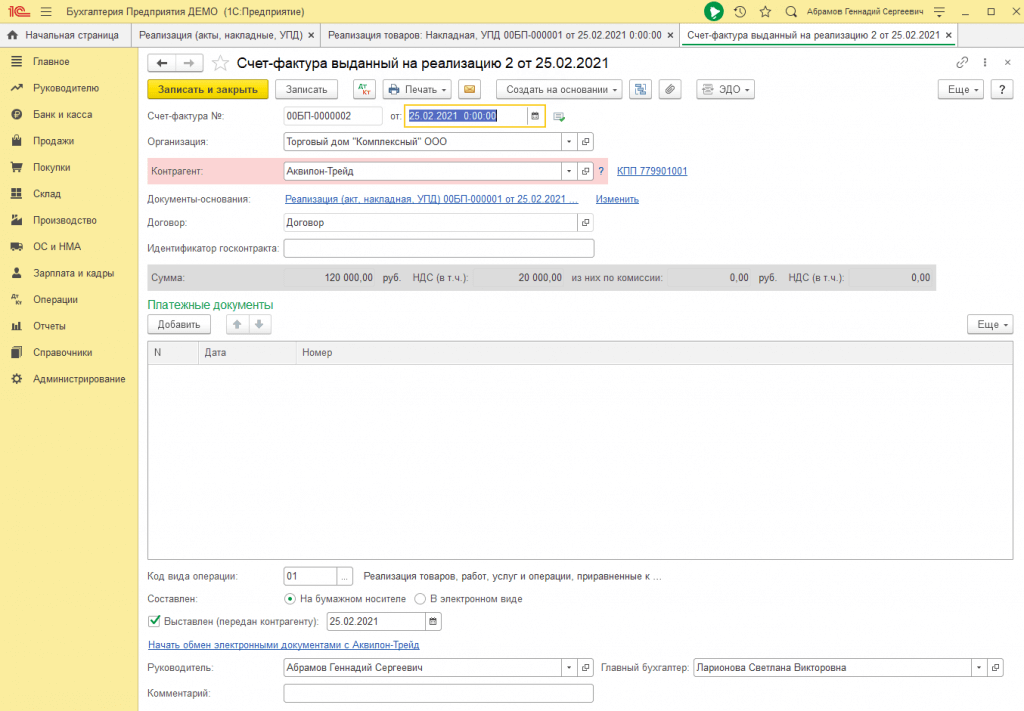Expand Контрагент dropdown list

point(569,171)
